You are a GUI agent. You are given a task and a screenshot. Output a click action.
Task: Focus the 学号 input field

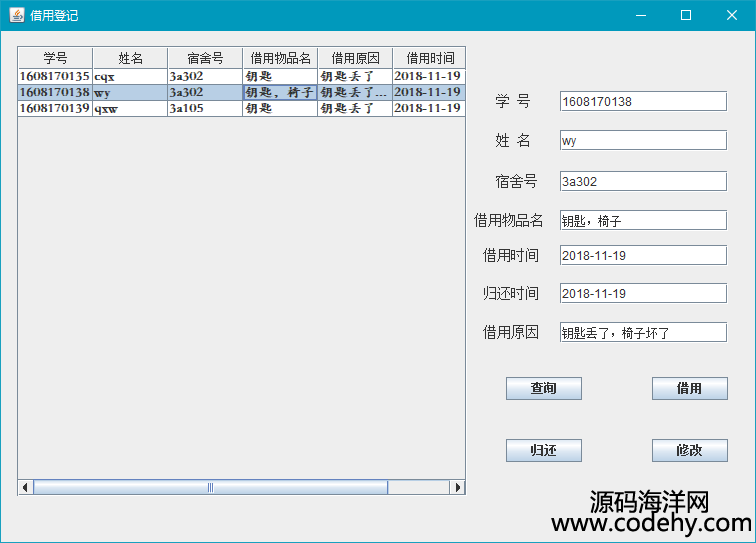click(x=643, y=101)
